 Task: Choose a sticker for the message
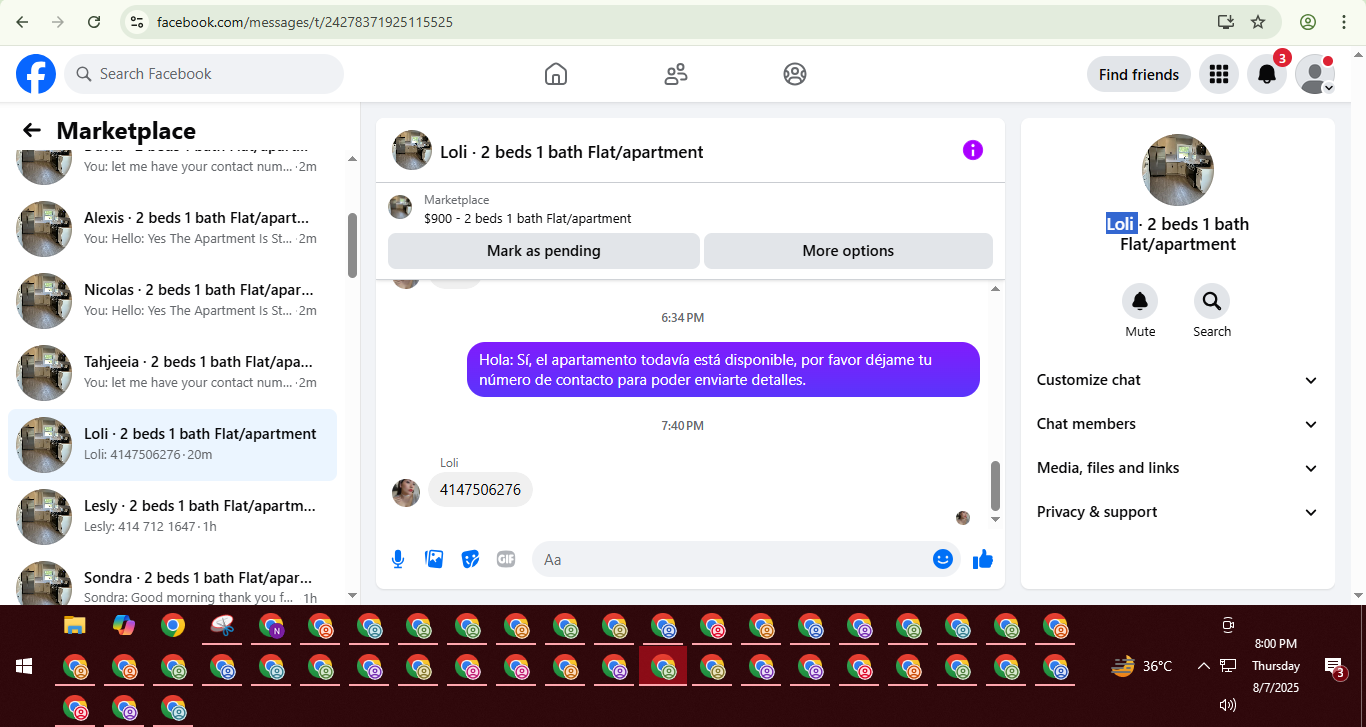[470, 559]
